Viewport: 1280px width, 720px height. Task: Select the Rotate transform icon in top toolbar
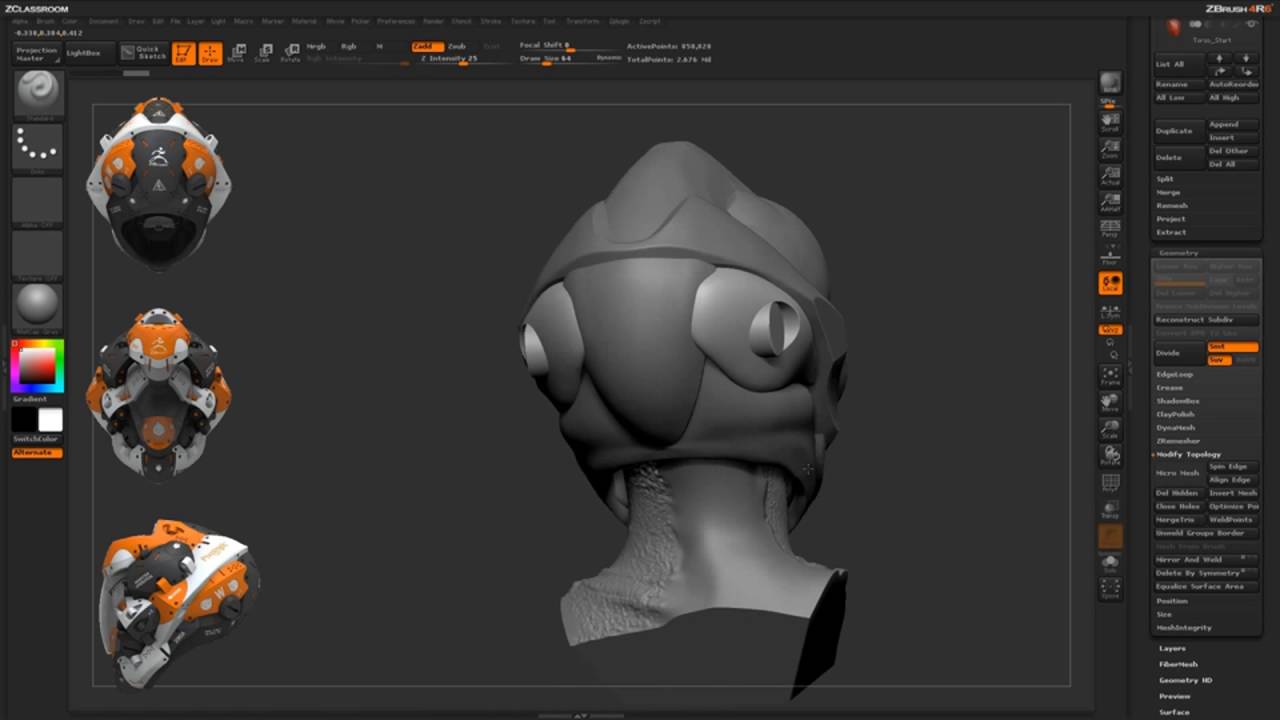290,53
